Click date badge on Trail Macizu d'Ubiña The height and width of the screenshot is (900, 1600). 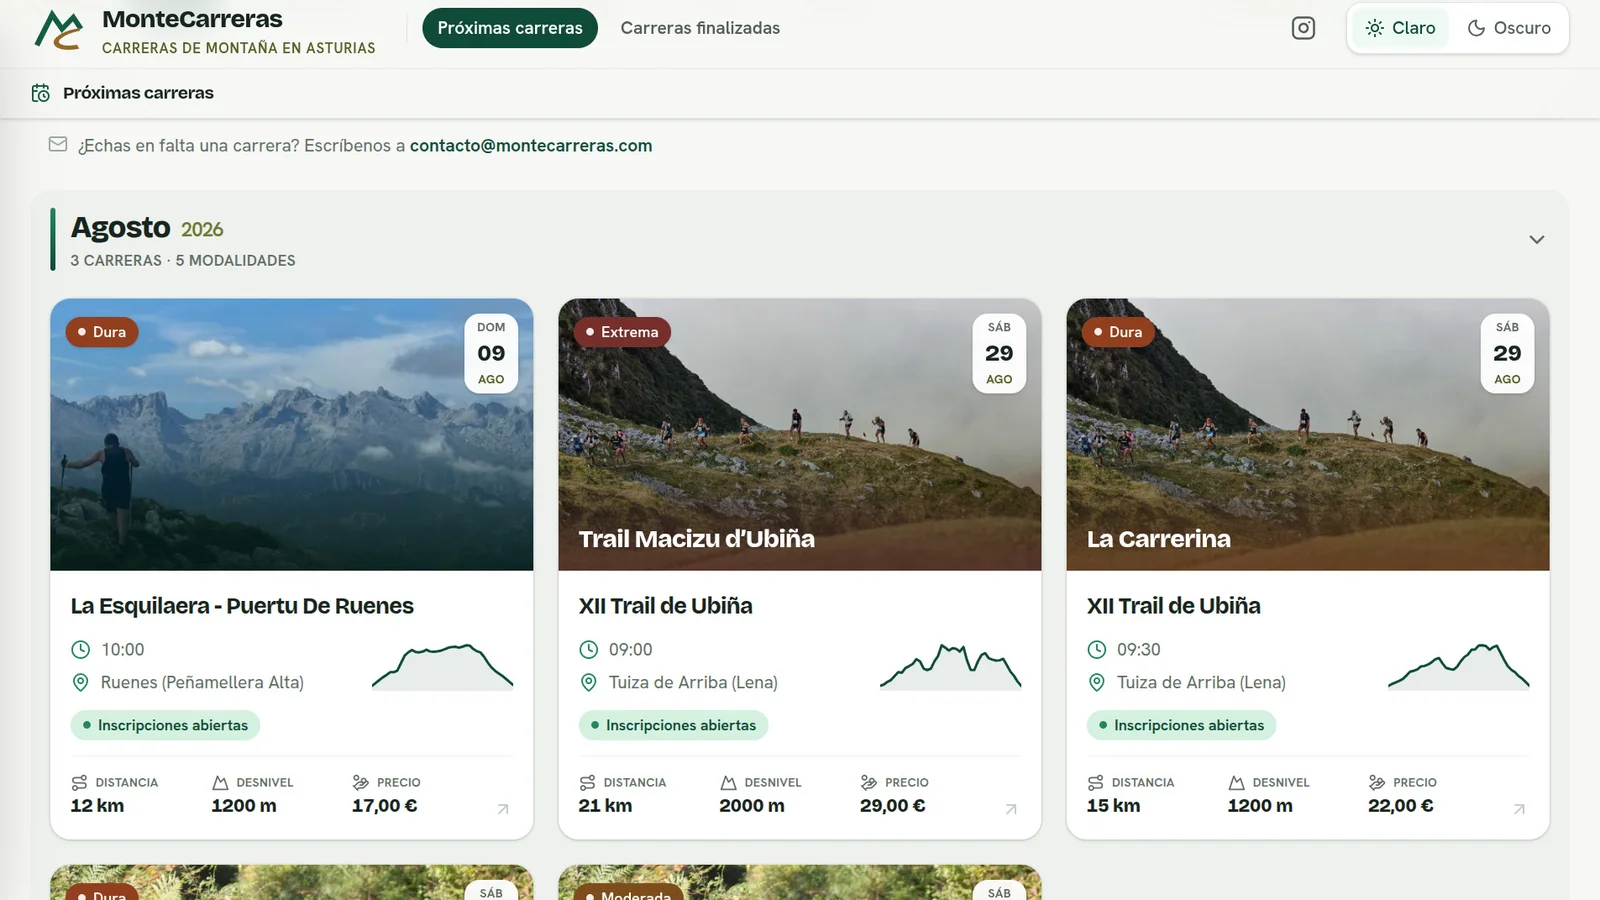point(999,353)
